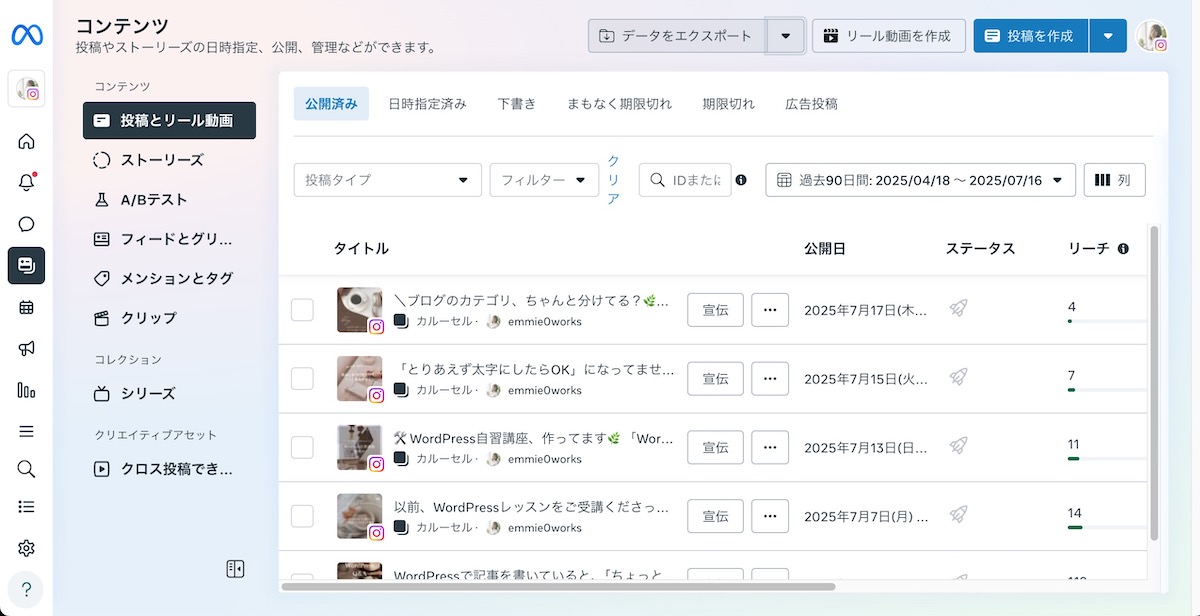Image resolution: width=1200 pixels, height=616 pixels.
Task: Open the フィルター dropdown
Action: pos(544,180)
